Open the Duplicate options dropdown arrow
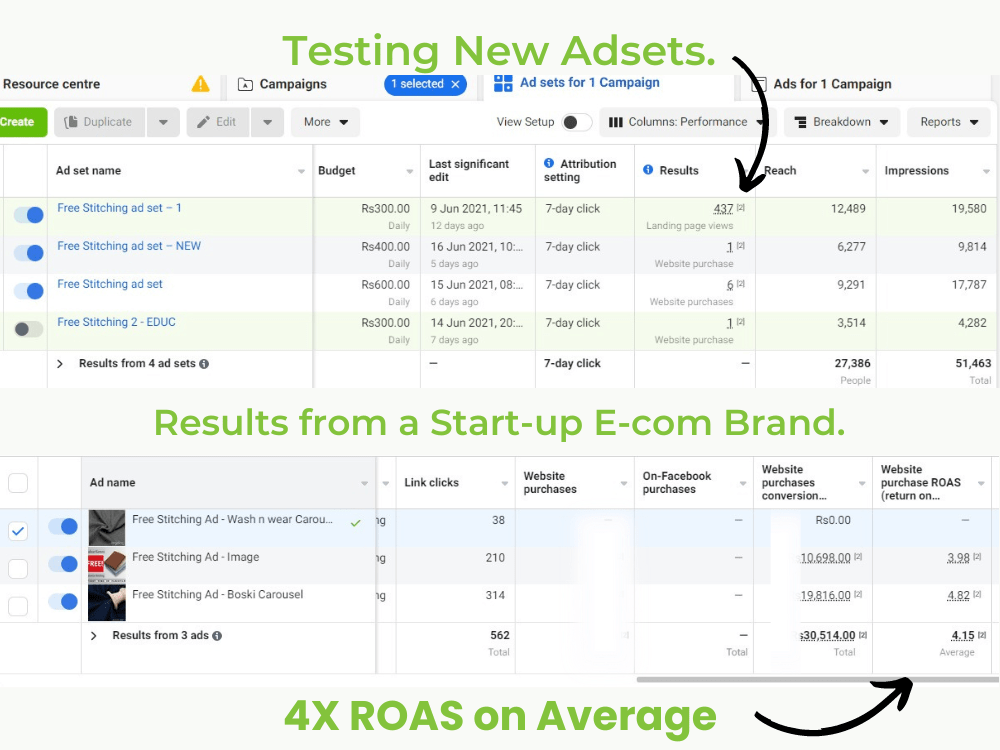The height and width of the screenshot is (750, 1000). (163, 122)
